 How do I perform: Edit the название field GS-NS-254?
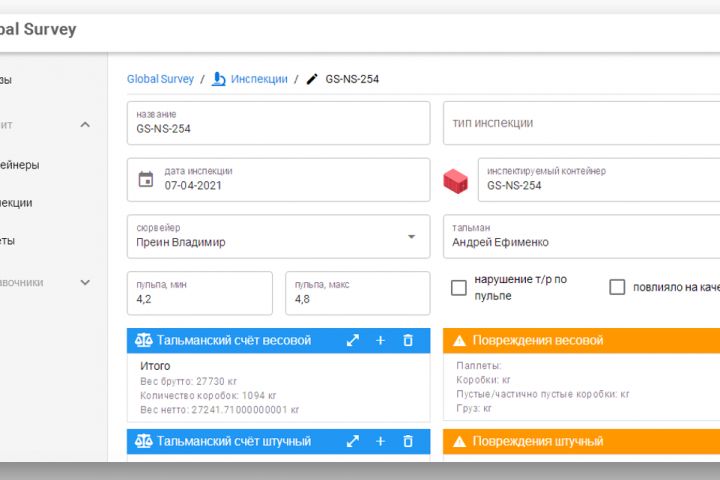(x=278, y=123)
